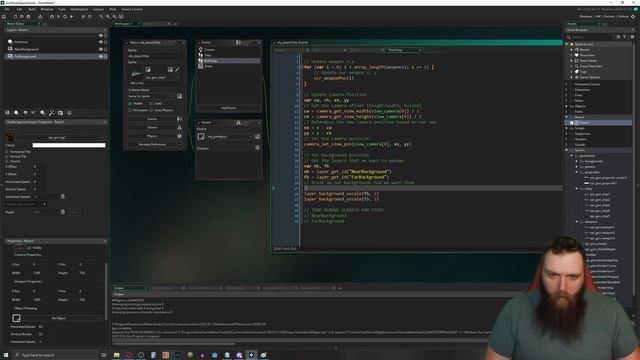Create a new asset layer
Image resolution: width=640 pixels, height=360 pixels.
click(42, 113)
